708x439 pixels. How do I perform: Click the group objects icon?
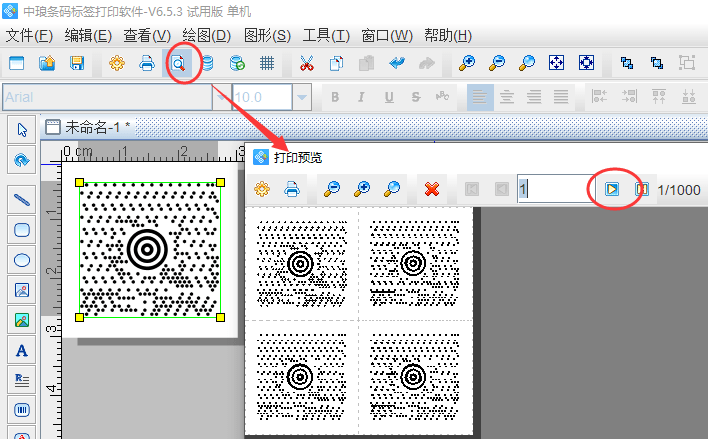pyautogui.click(x=687, y=63)
